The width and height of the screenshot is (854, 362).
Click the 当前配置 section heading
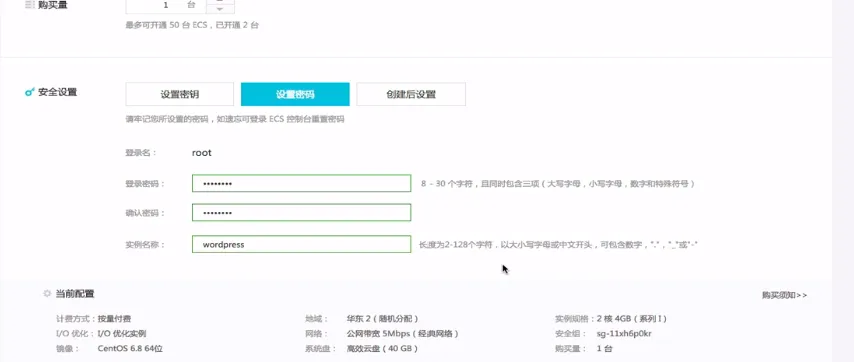pyautogui.click(x=75, y=294)
